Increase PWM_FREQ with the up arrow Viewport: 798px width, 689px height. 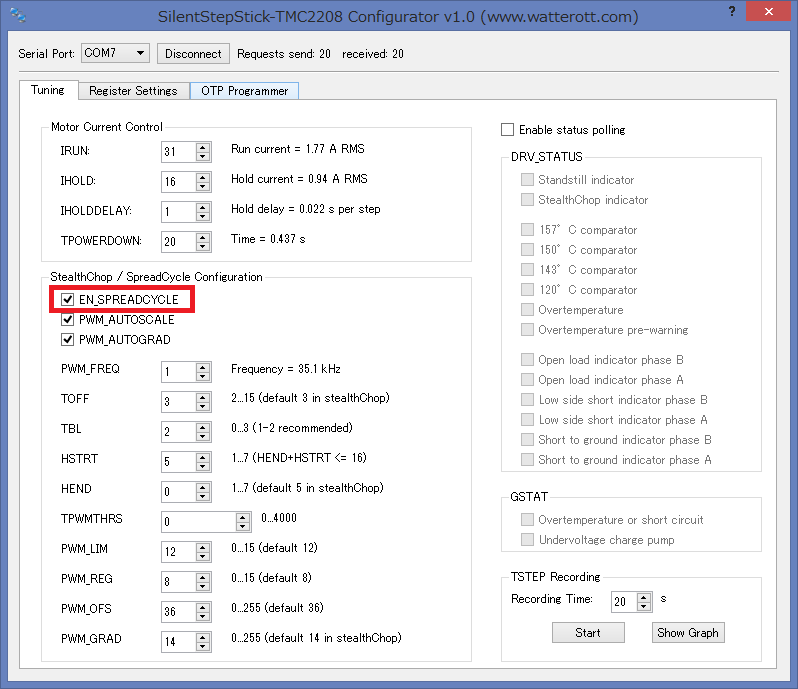[203, 367]
